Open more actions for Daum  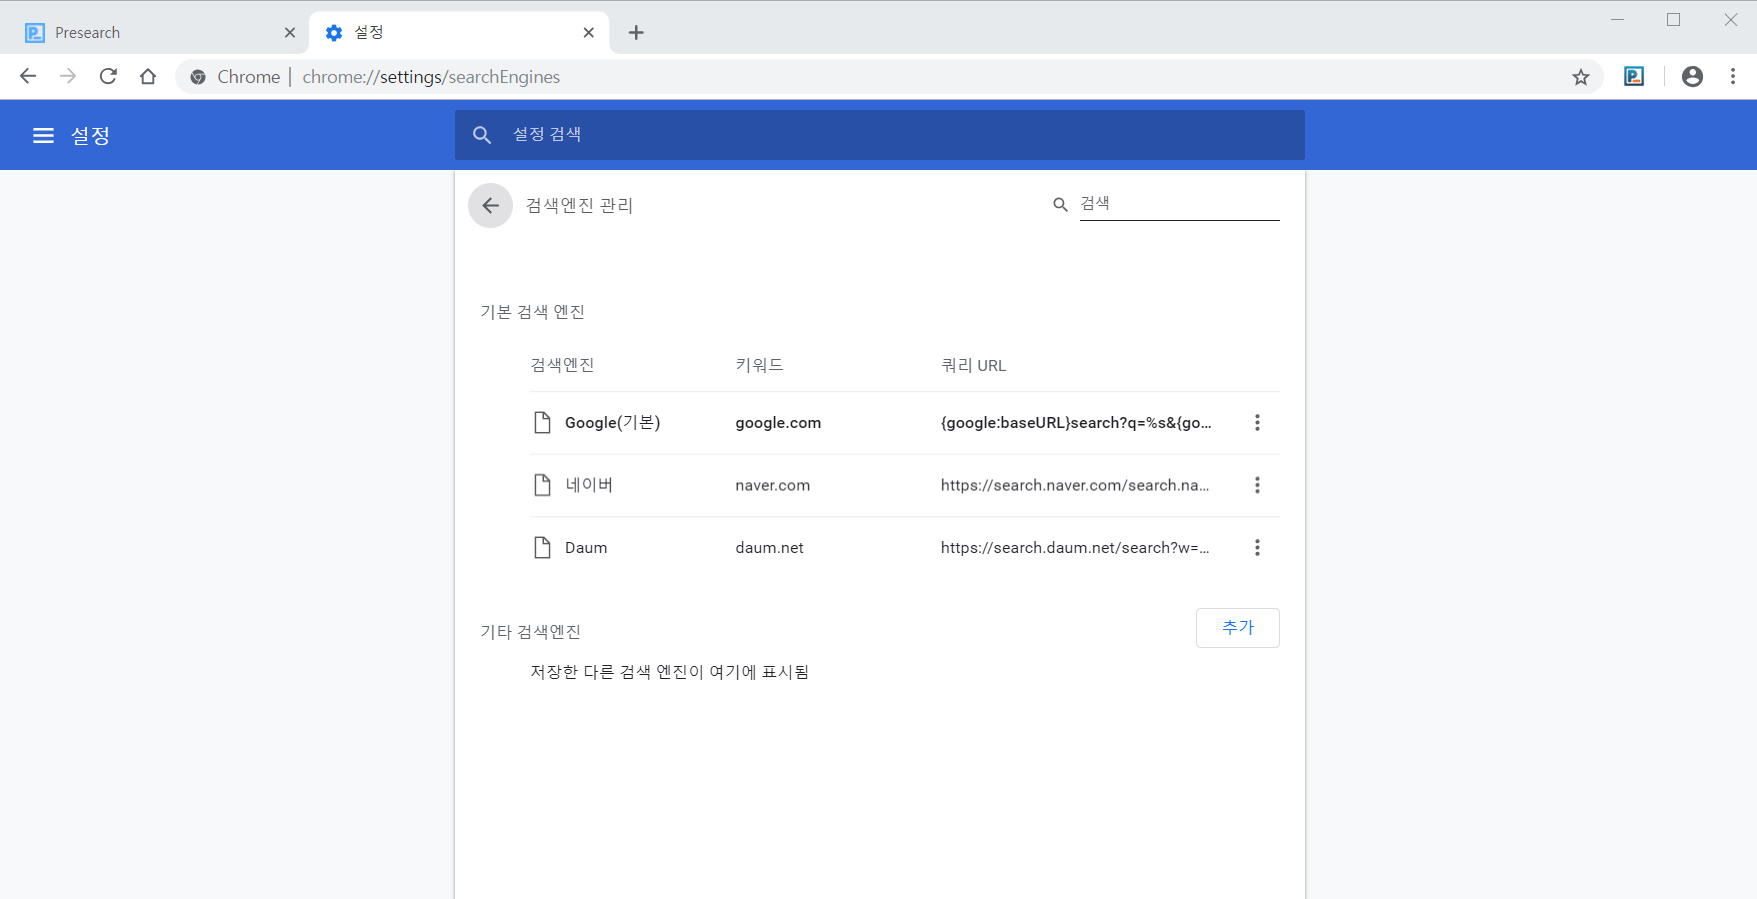(1257, 548)
